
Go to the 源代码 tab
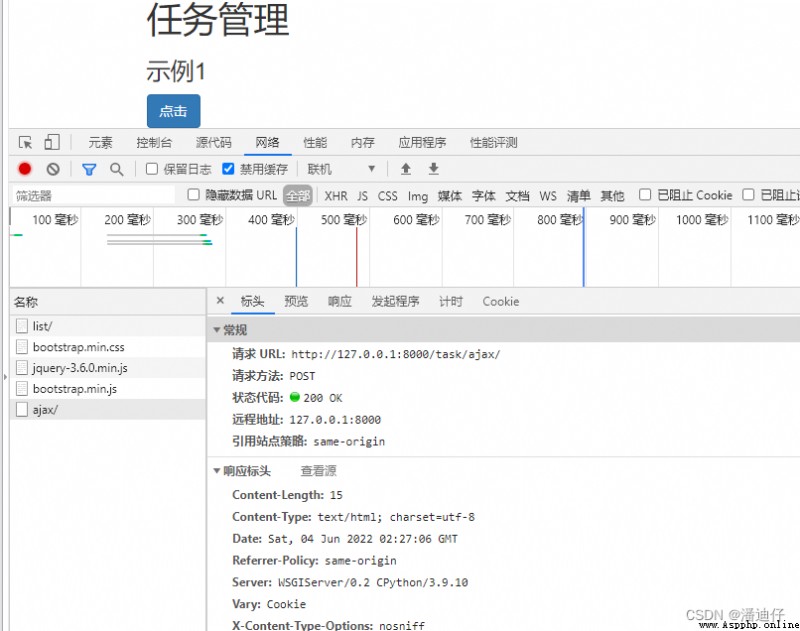tap(214, 142)
